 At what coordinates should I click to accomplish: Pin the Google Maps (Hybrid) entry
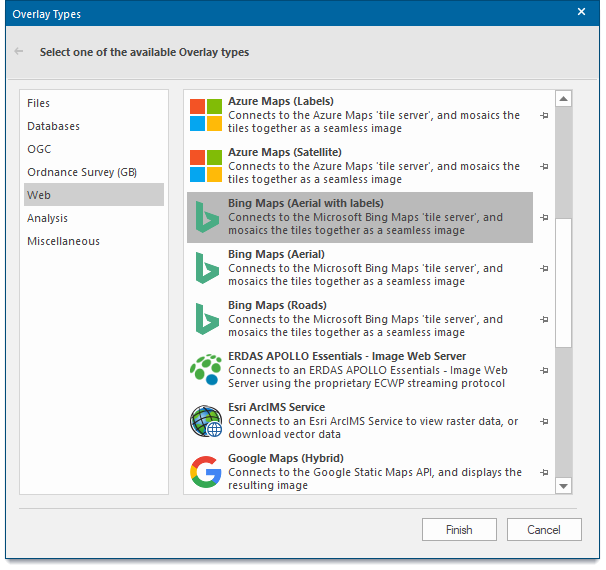click(544, 472)
